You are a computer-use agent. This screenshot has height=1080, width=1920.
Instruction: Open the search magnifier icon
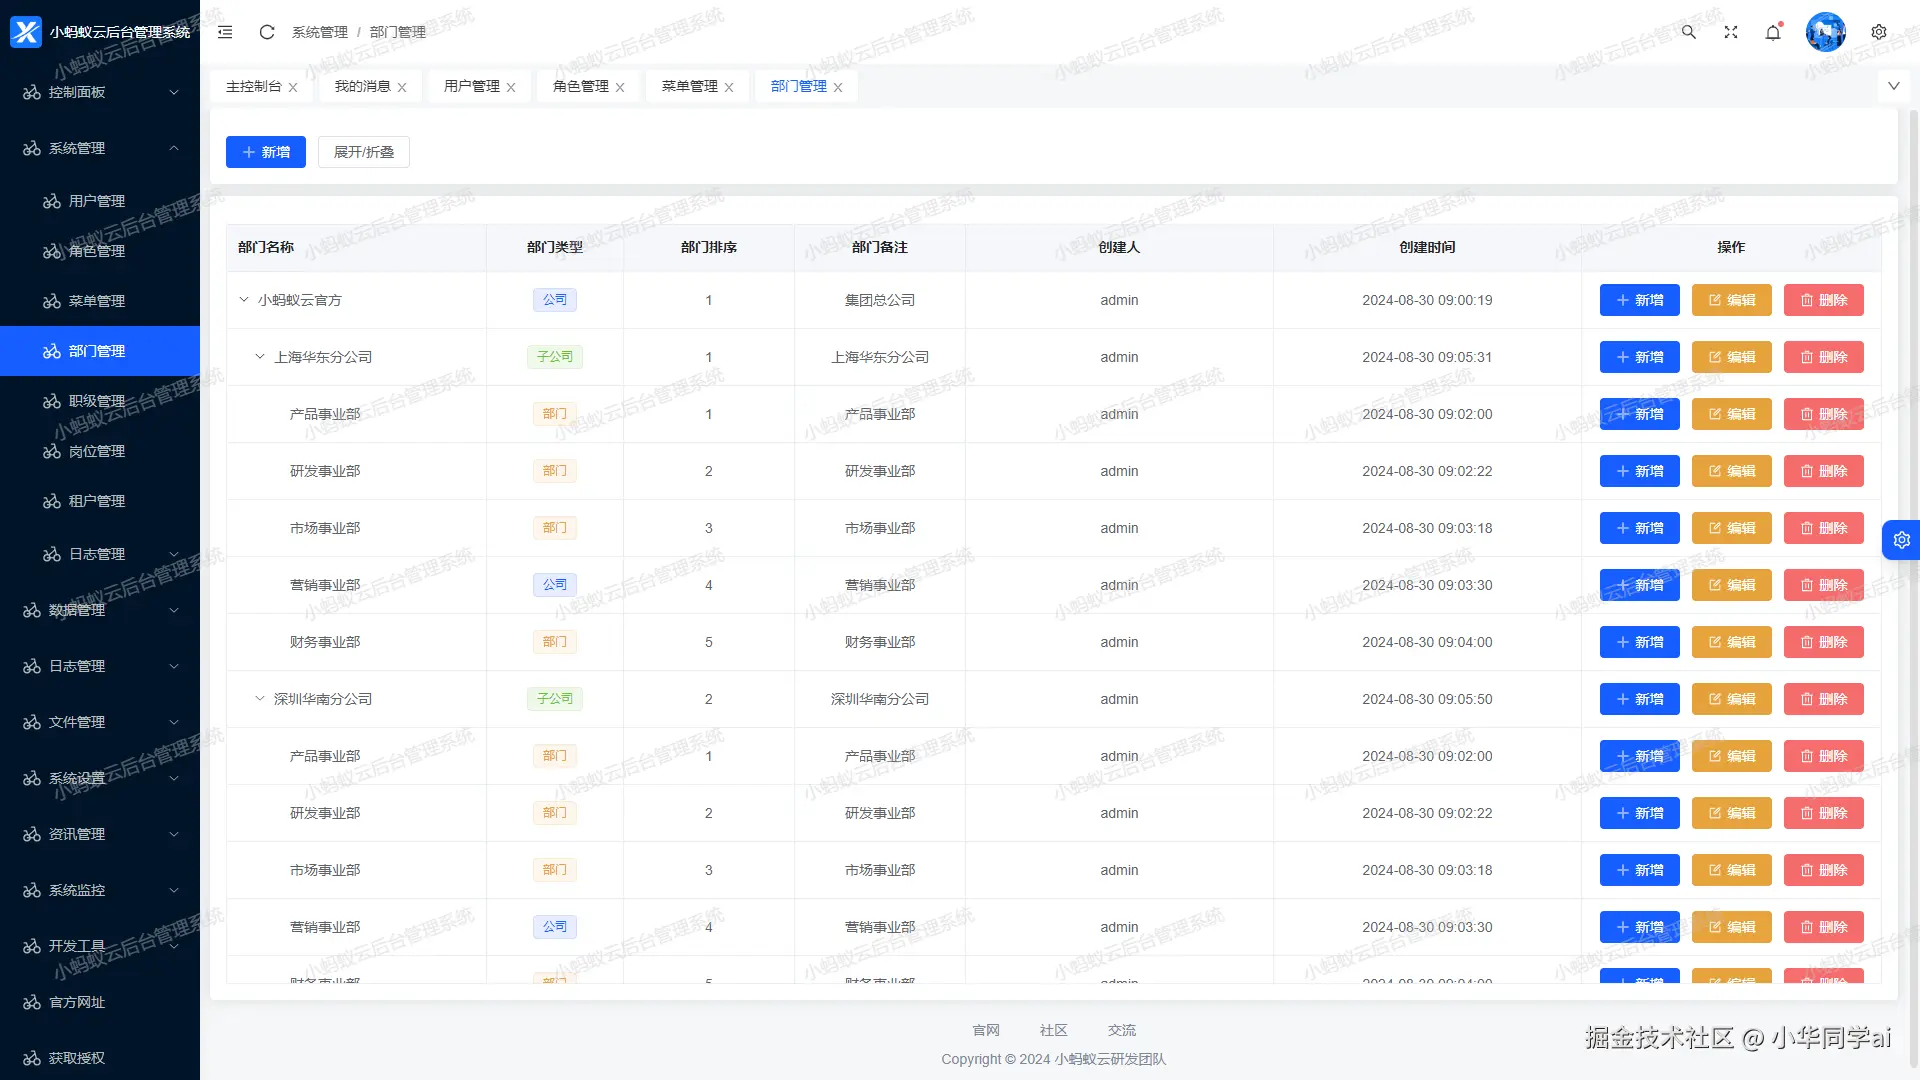1689,32
